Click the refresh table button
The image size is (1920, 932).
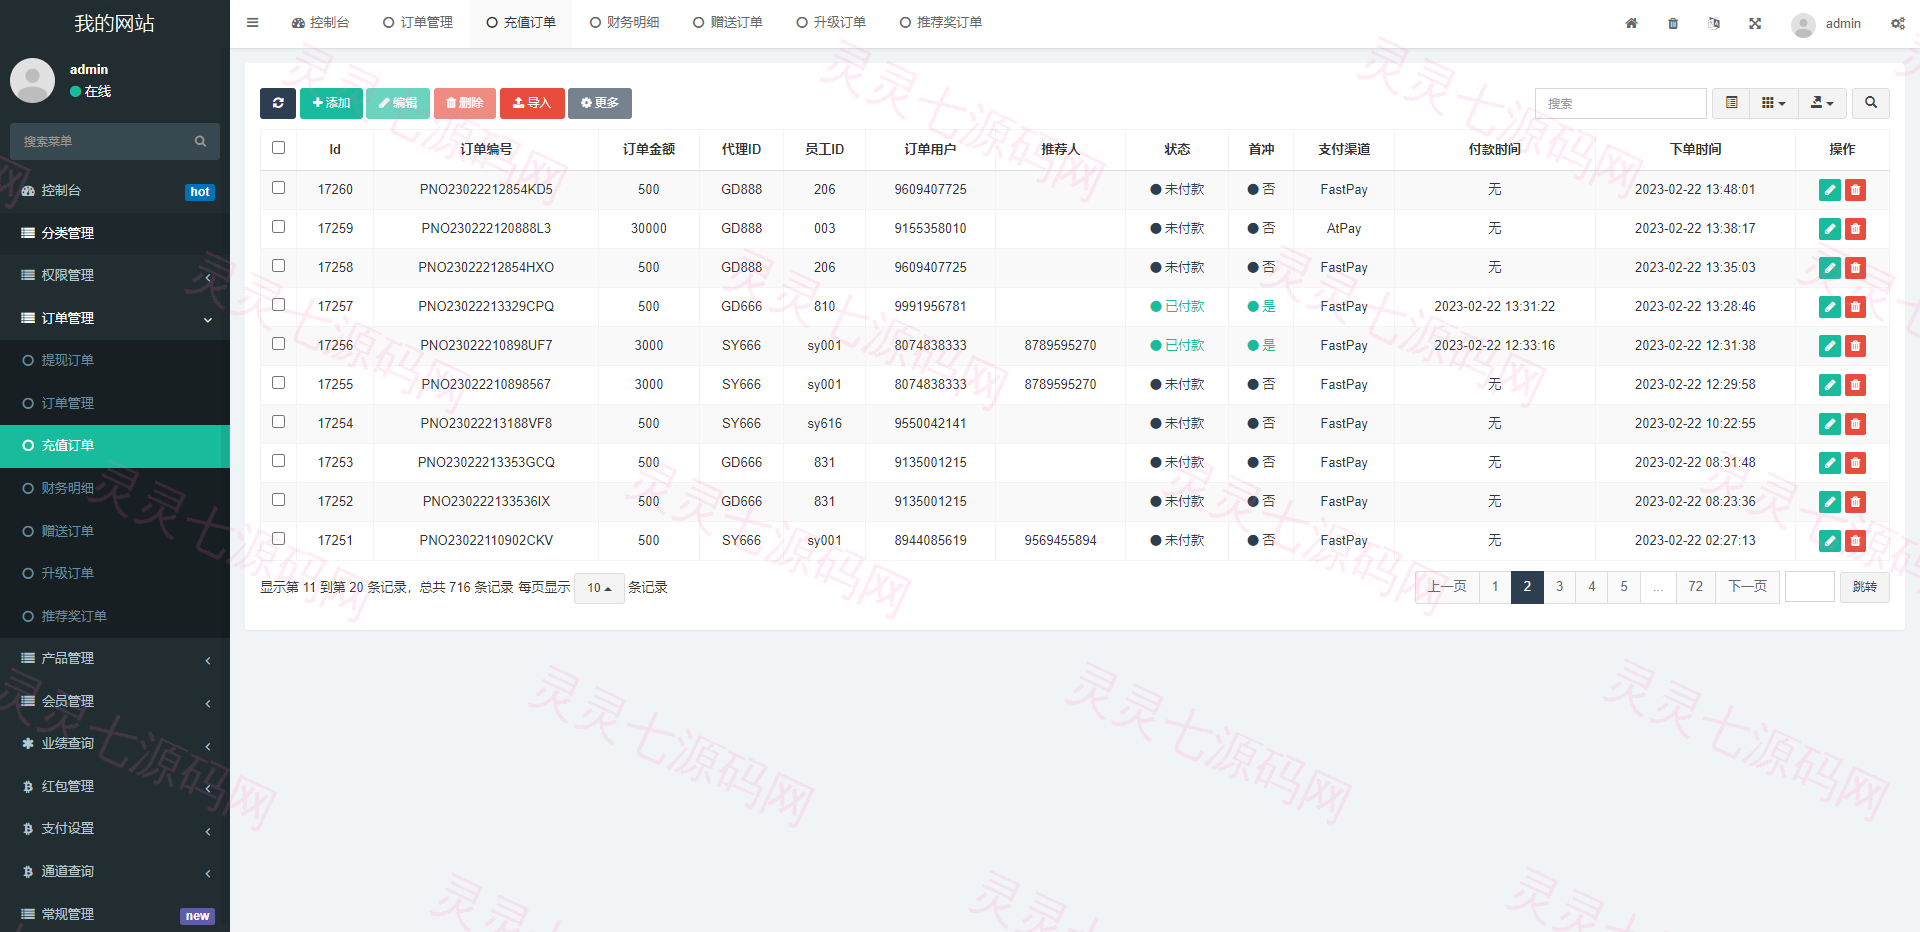coord(278,103)
